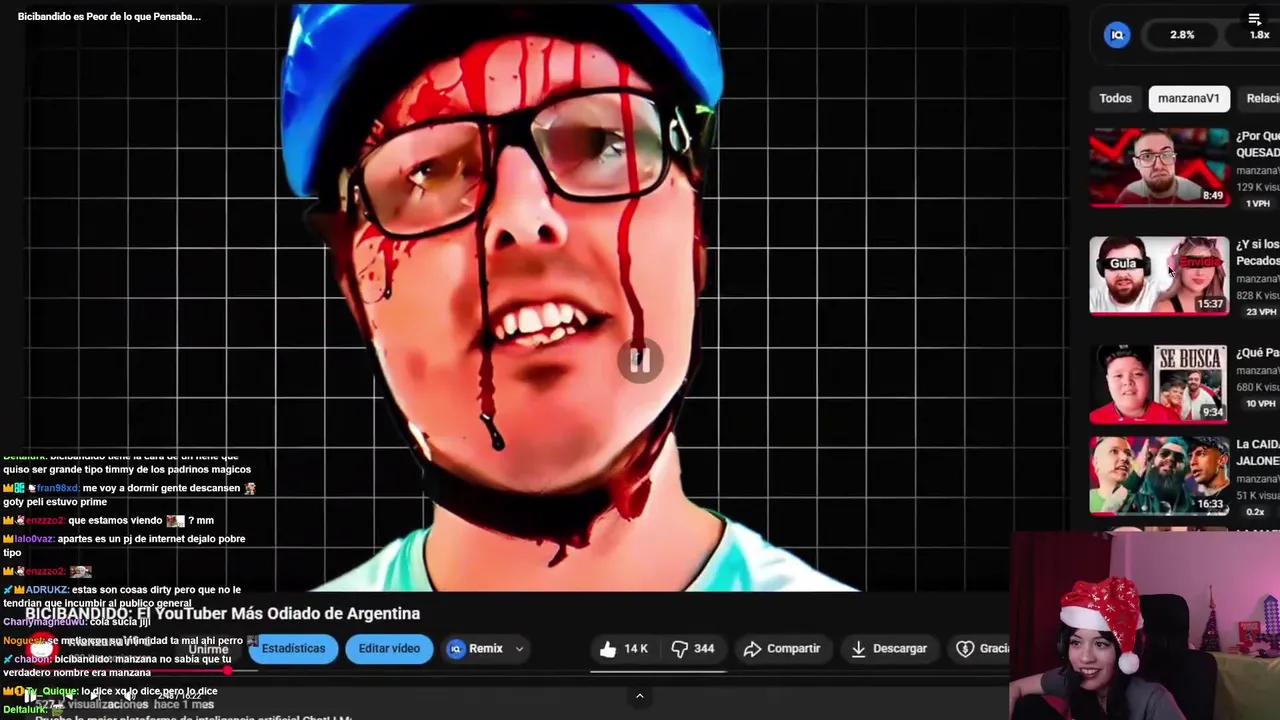
Task: Click the '680 K' views text
Action: (x=1258, y=387)
